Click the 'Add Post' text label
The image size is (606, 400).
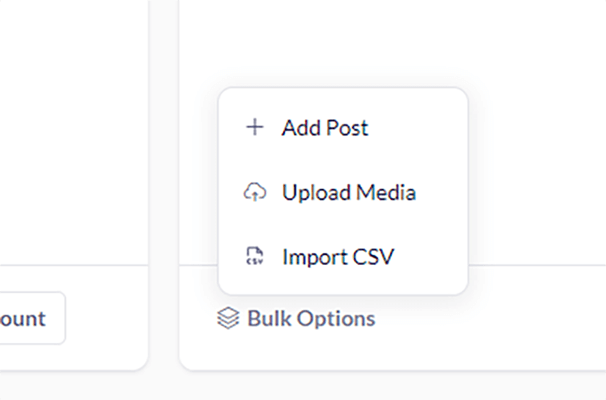coord(325,128)
